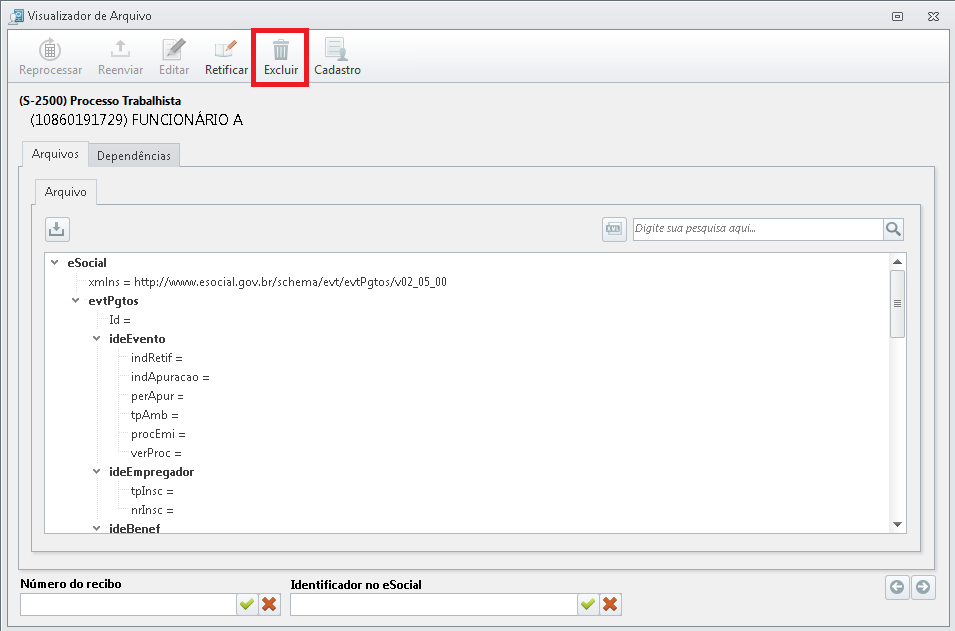Image resolution: width=955 pixels, height=631 pixels.
Task: Click the Identificador no eSocial input
Action: [x=434, y=604]
